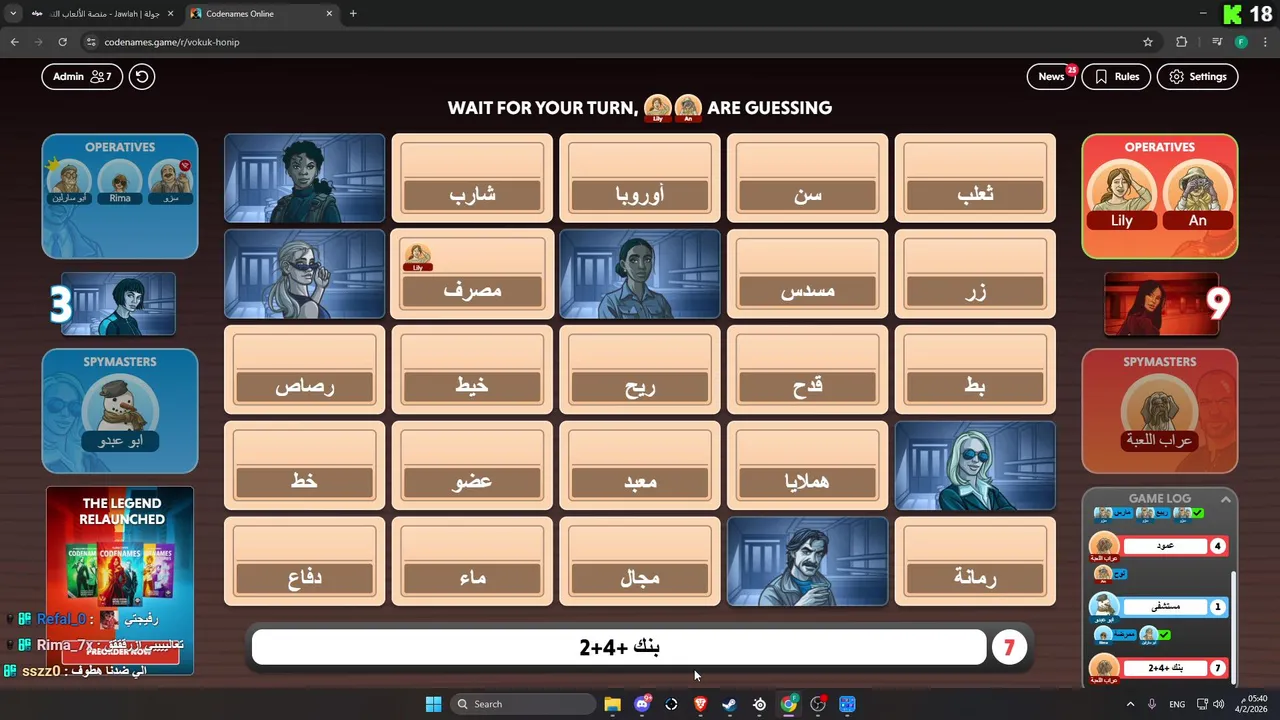Open Brave browser from the taskbar

click(x=700, y=704)
